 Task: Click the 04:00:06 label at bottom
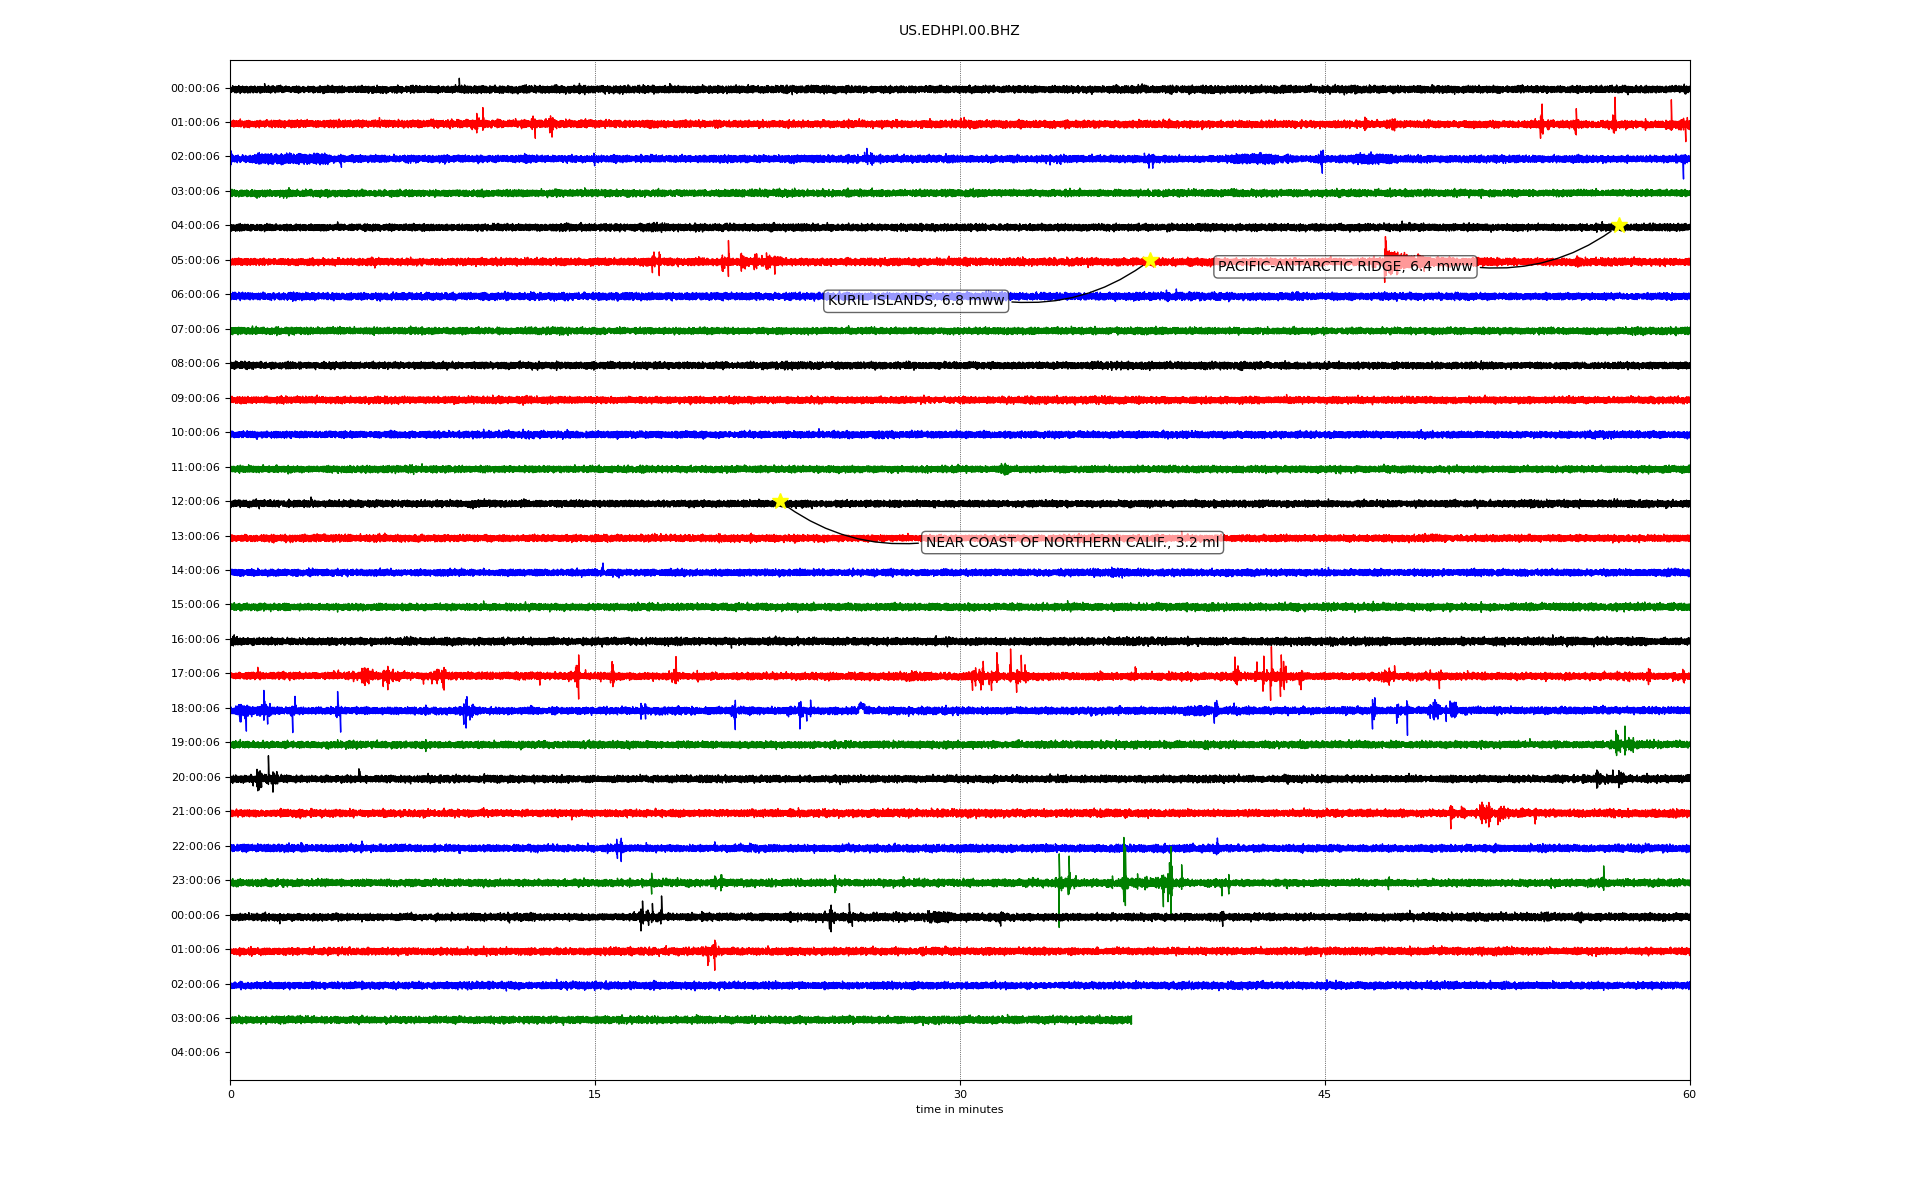(x=195, y=1052)
